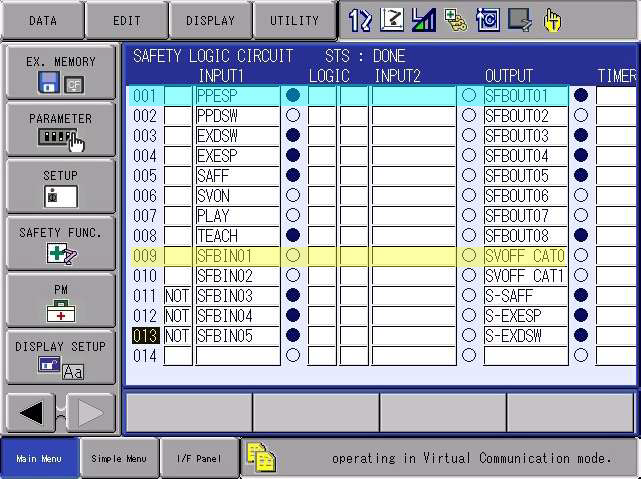Click the input status indicator for TEACH
The image size is (641, 479).
(x=293, y=235)
